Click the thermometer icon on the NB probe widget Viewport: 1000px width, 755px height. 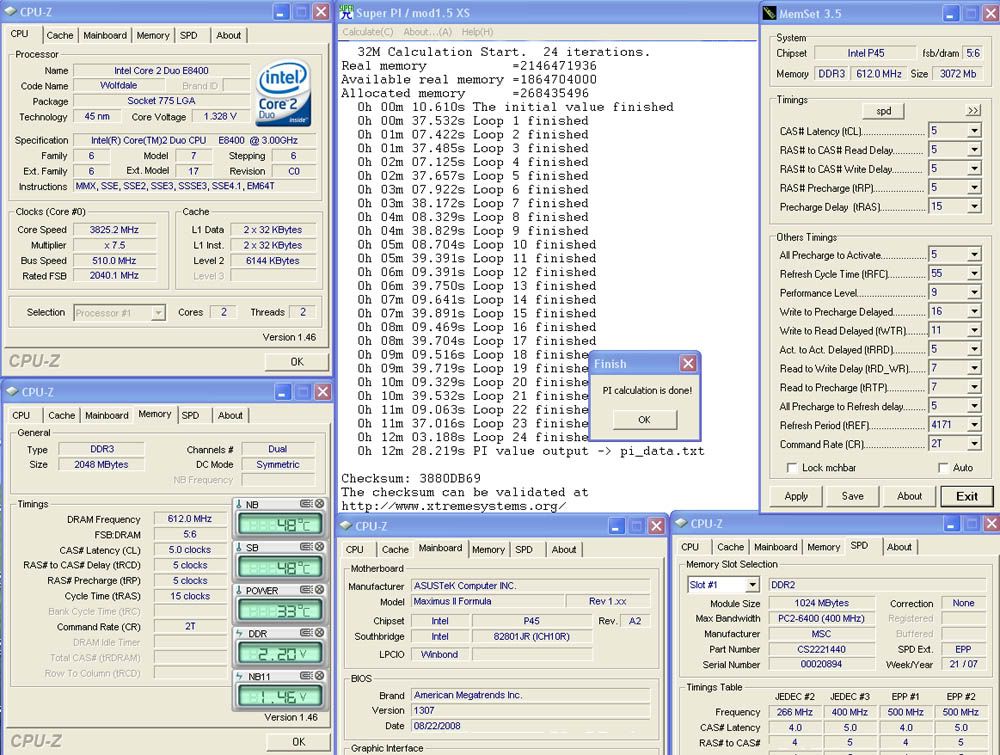click(239, 504)
